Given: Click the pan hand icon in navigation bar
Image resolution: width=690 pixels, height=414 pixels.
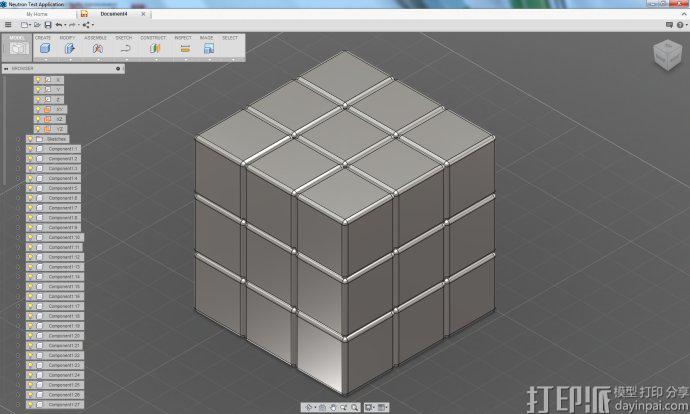Looking at the screenshot, I should (333, 407).
